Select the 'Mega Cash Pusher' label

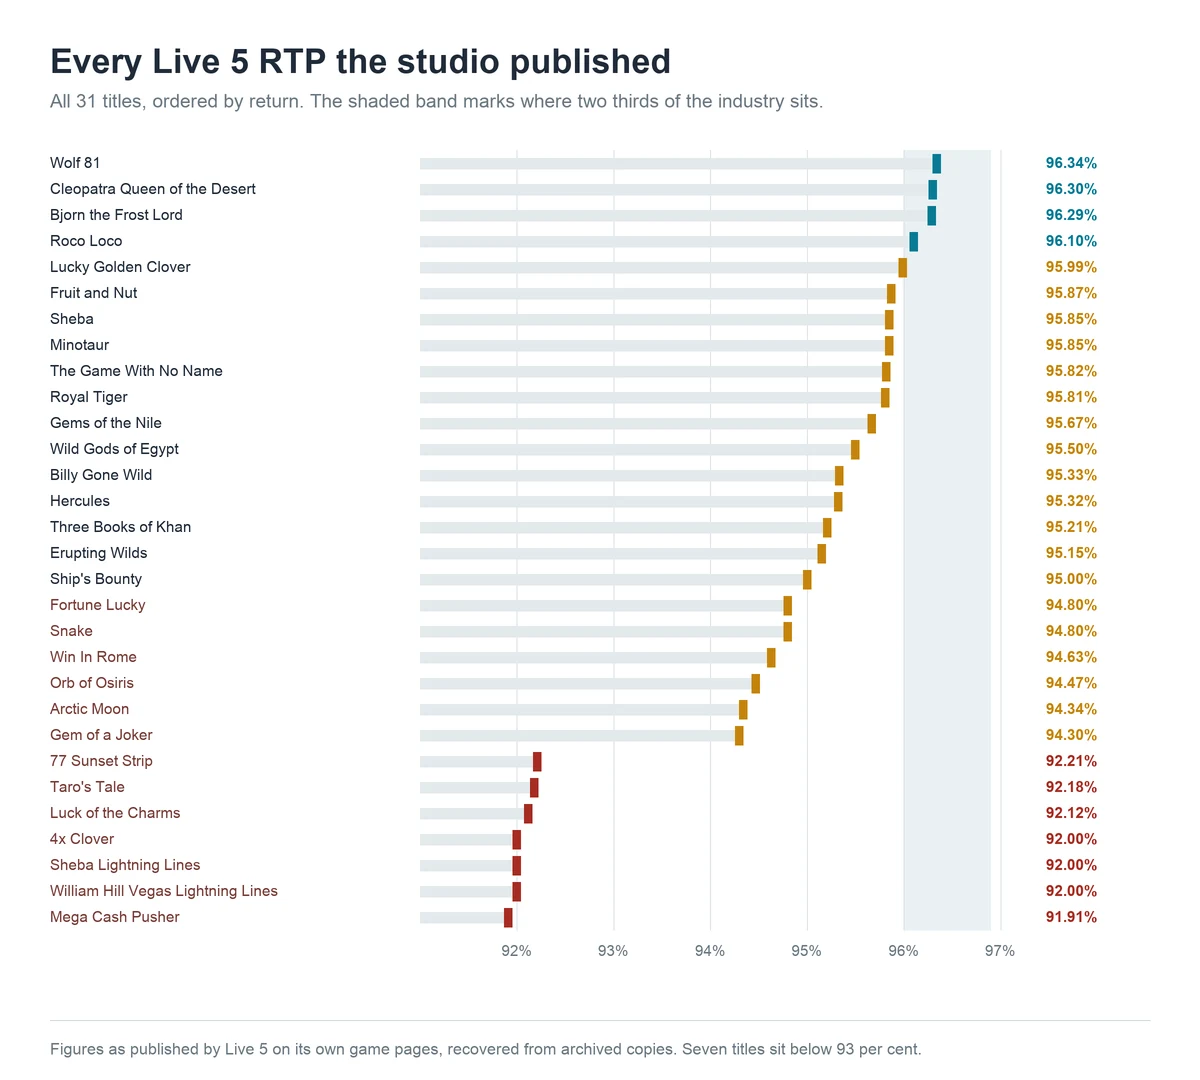pos(115,917)
